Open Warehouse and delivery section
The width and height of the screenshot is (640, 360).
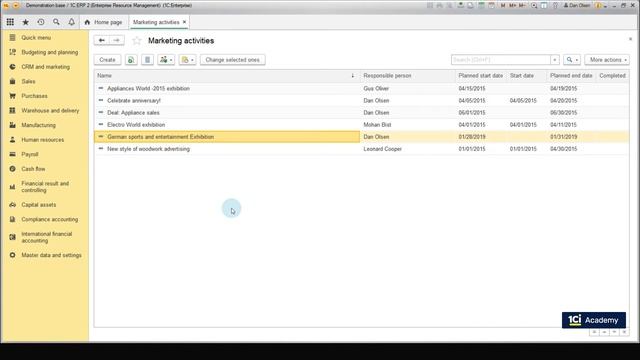[x=50, y=111]
